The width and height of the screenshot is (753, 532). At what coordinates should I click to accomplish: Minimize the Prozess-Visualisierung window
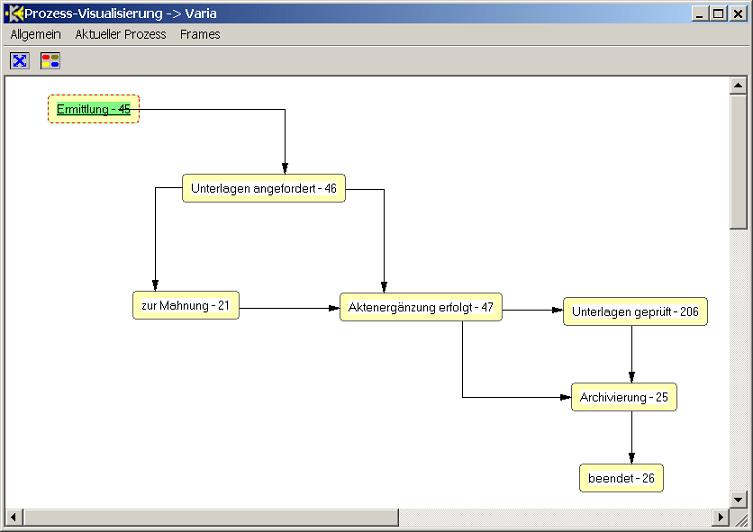click(700, 13)
